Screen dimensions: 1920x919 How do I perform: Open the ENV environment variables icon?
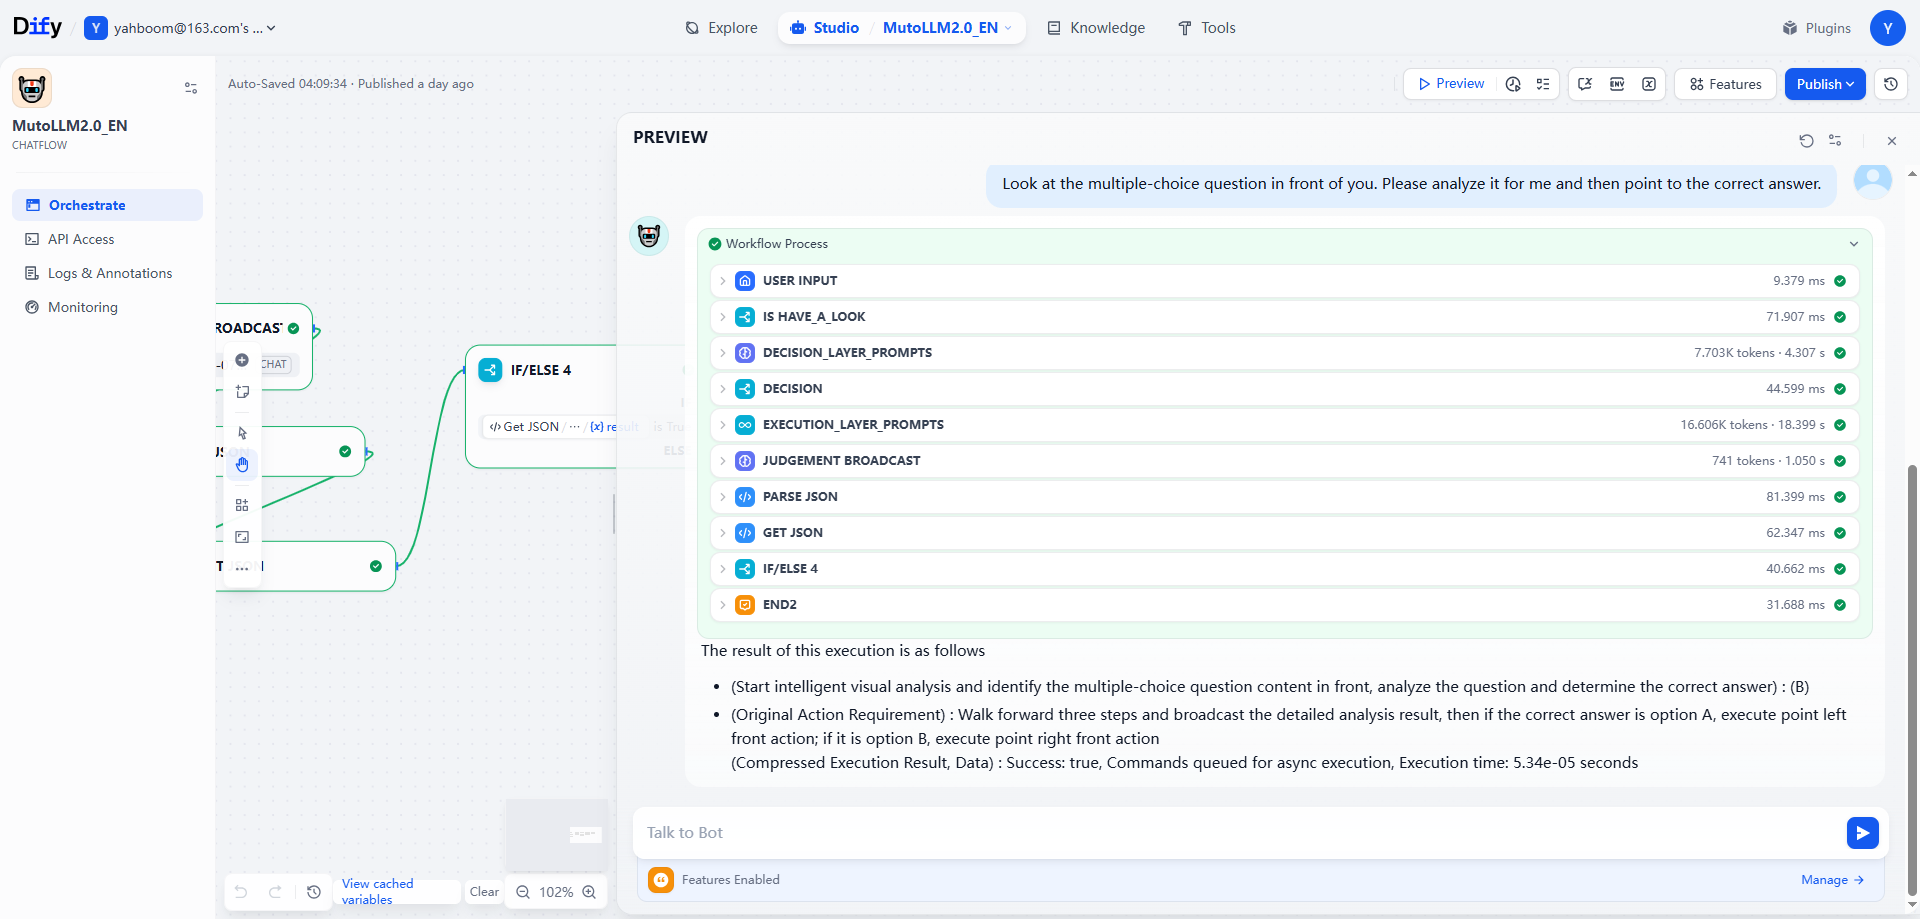[1617, 84]
